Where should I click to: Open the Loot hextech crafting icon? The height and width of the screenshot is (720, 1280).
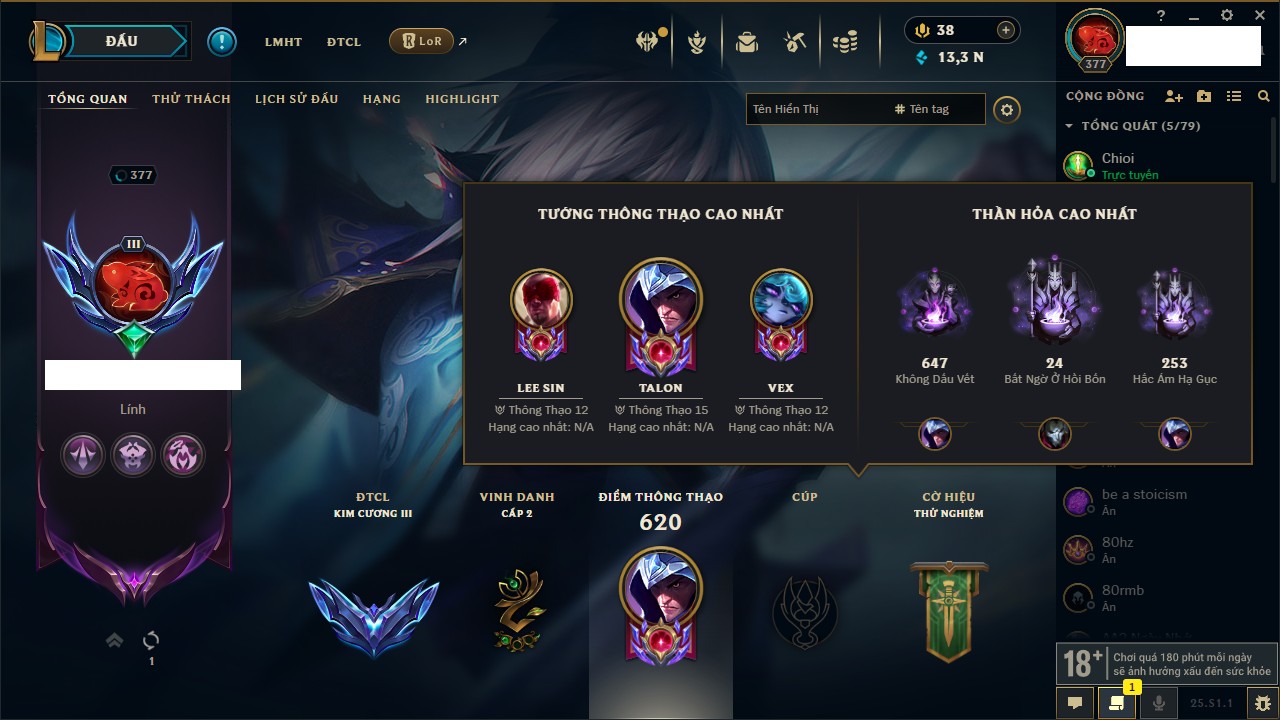[x=796, y=42]
